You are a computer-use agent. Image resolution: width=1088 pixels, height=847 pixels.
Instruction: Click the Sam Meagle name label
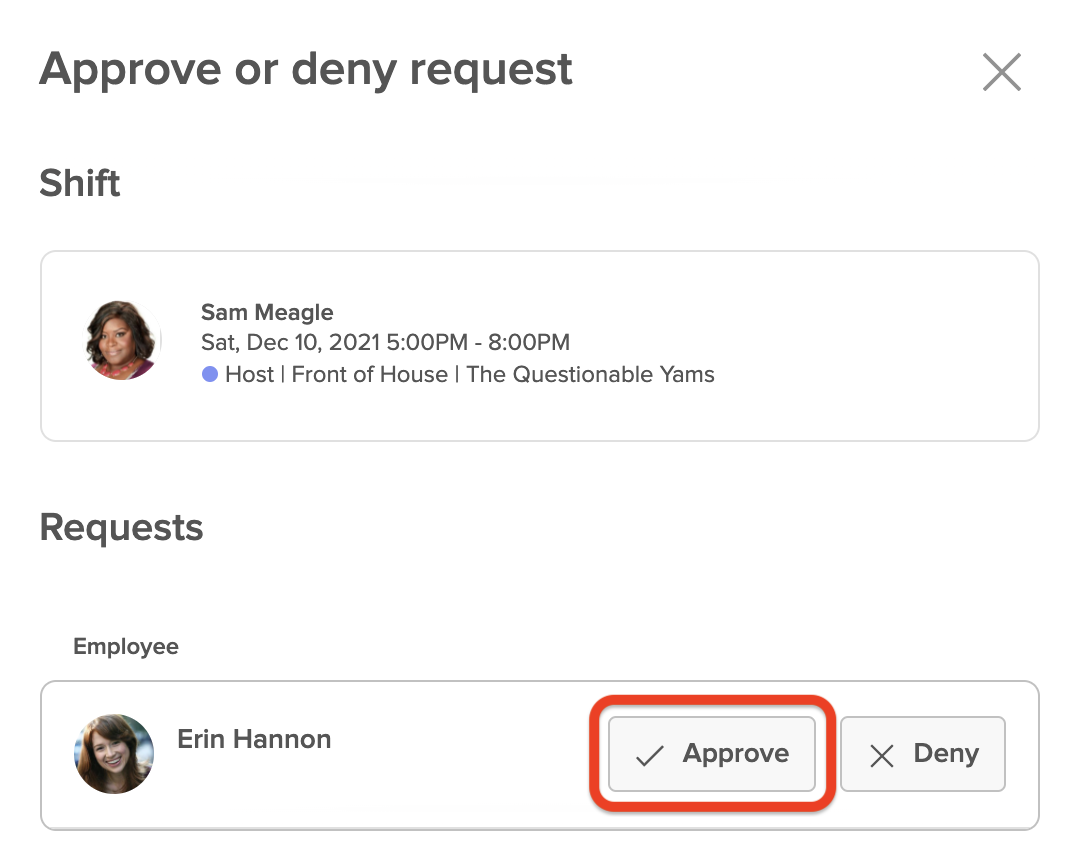click(x=267, y=312)
